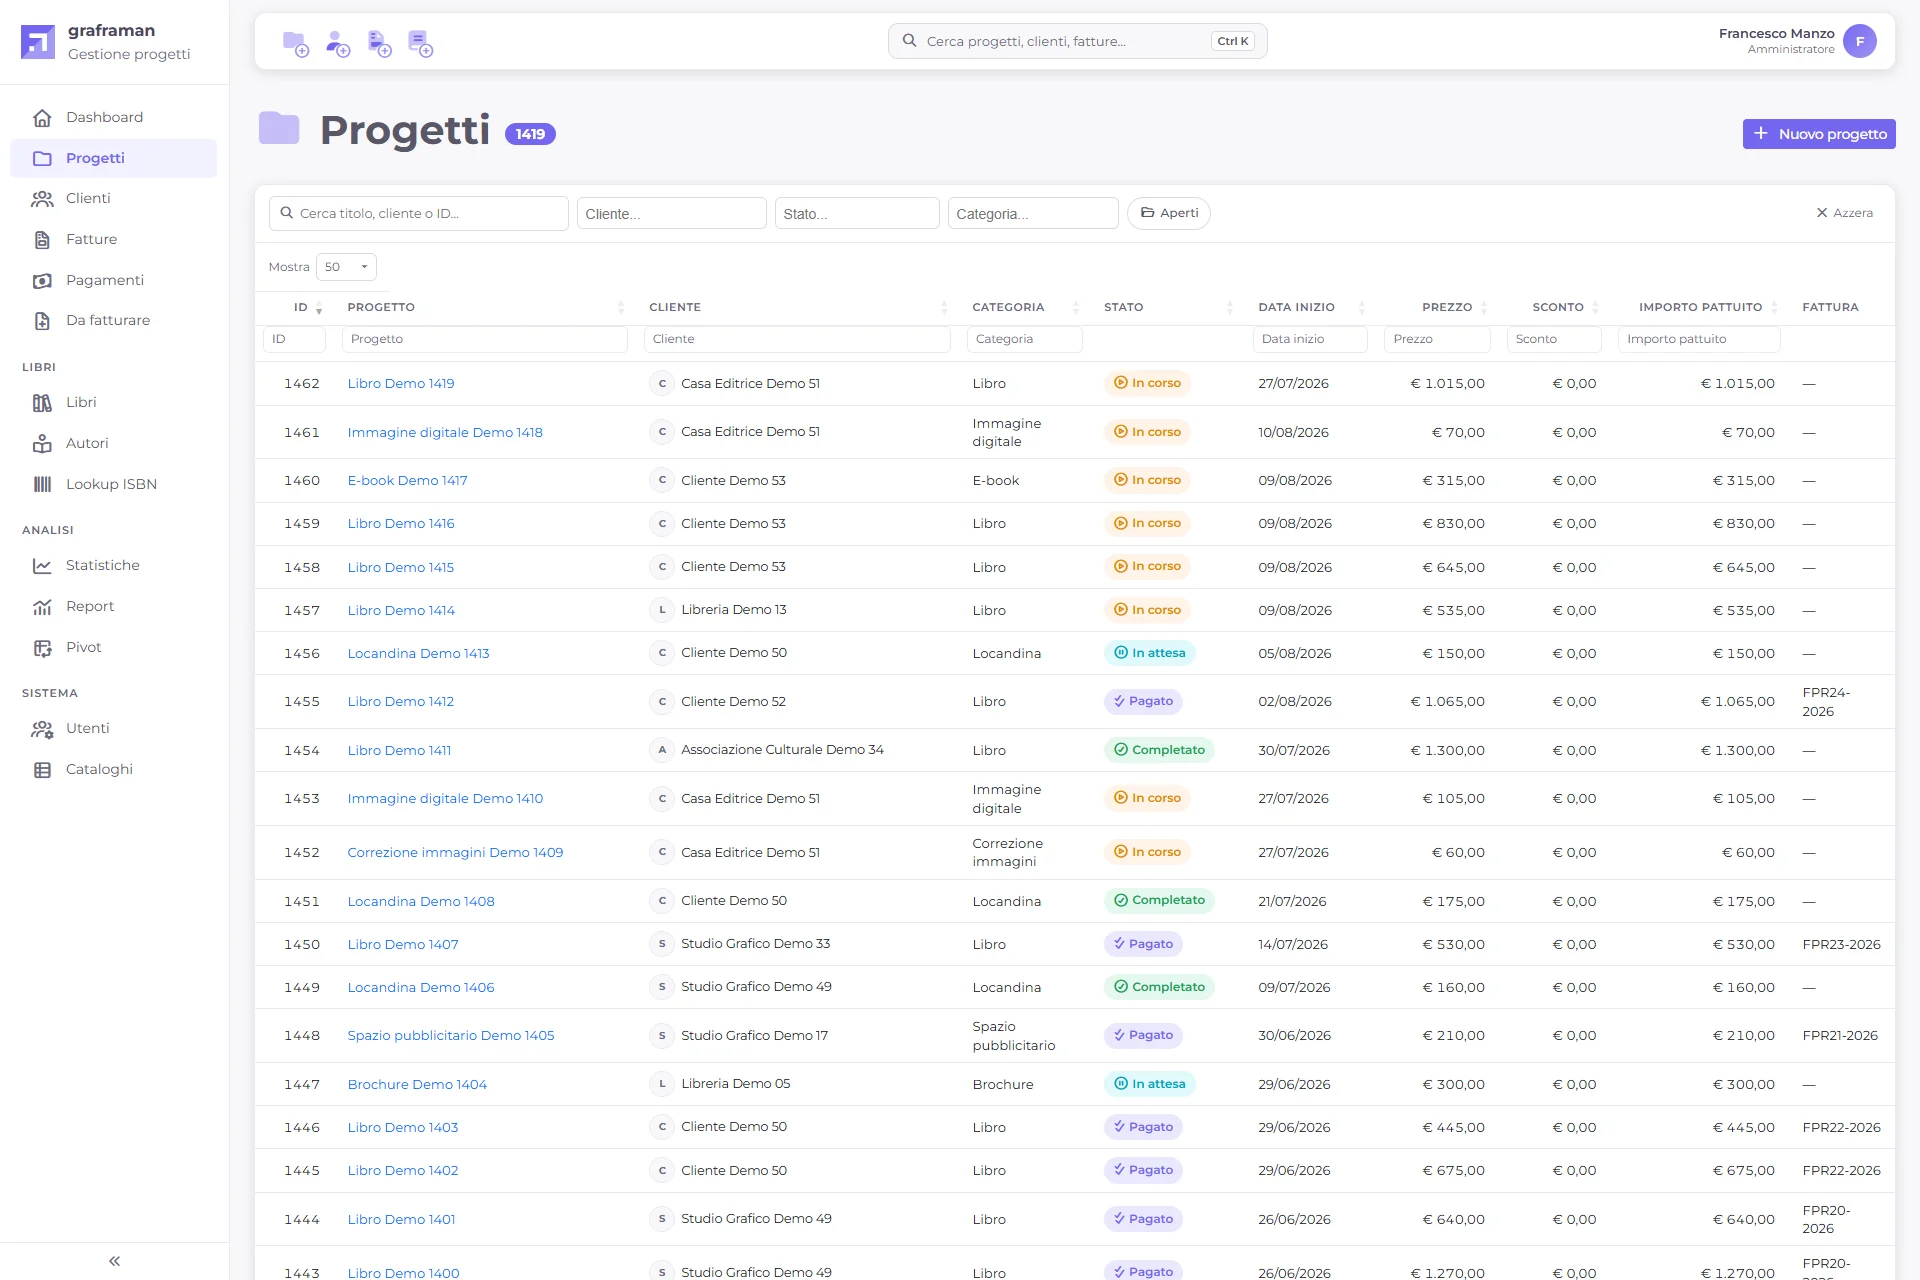Click the Nuovo progetto button

1818,134
